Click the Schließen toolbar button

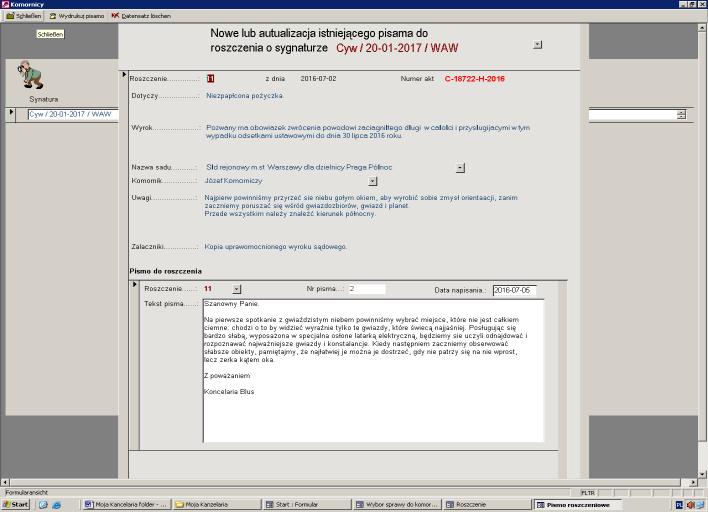pyautogui.click(x=24, y=16)
